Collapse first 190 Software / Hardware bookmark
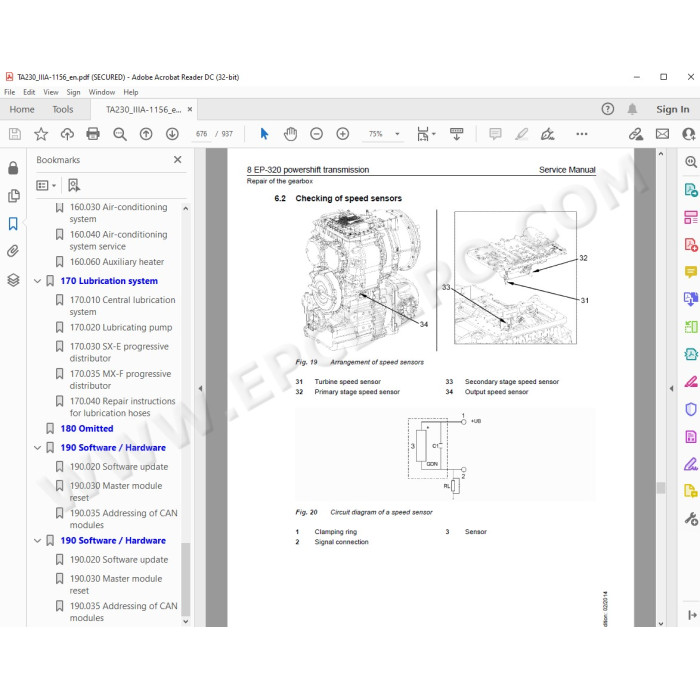This screenshot has width=700, height=700. (x=38, y=448)
